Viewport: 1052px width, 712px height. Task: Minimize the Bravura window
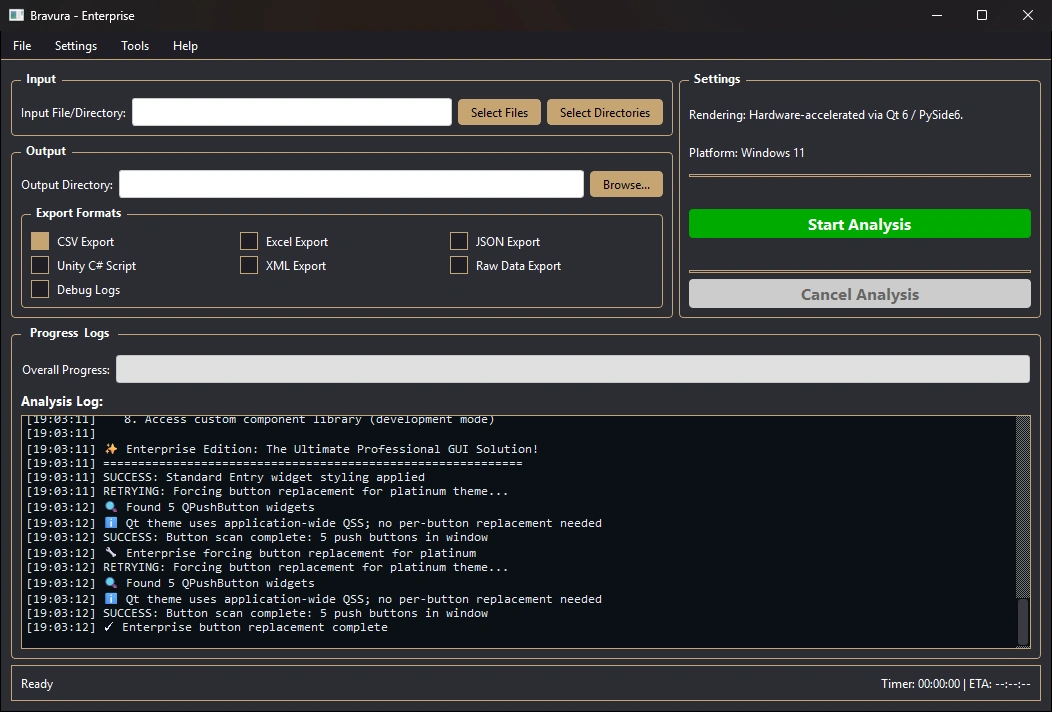[x=937, y=15]
